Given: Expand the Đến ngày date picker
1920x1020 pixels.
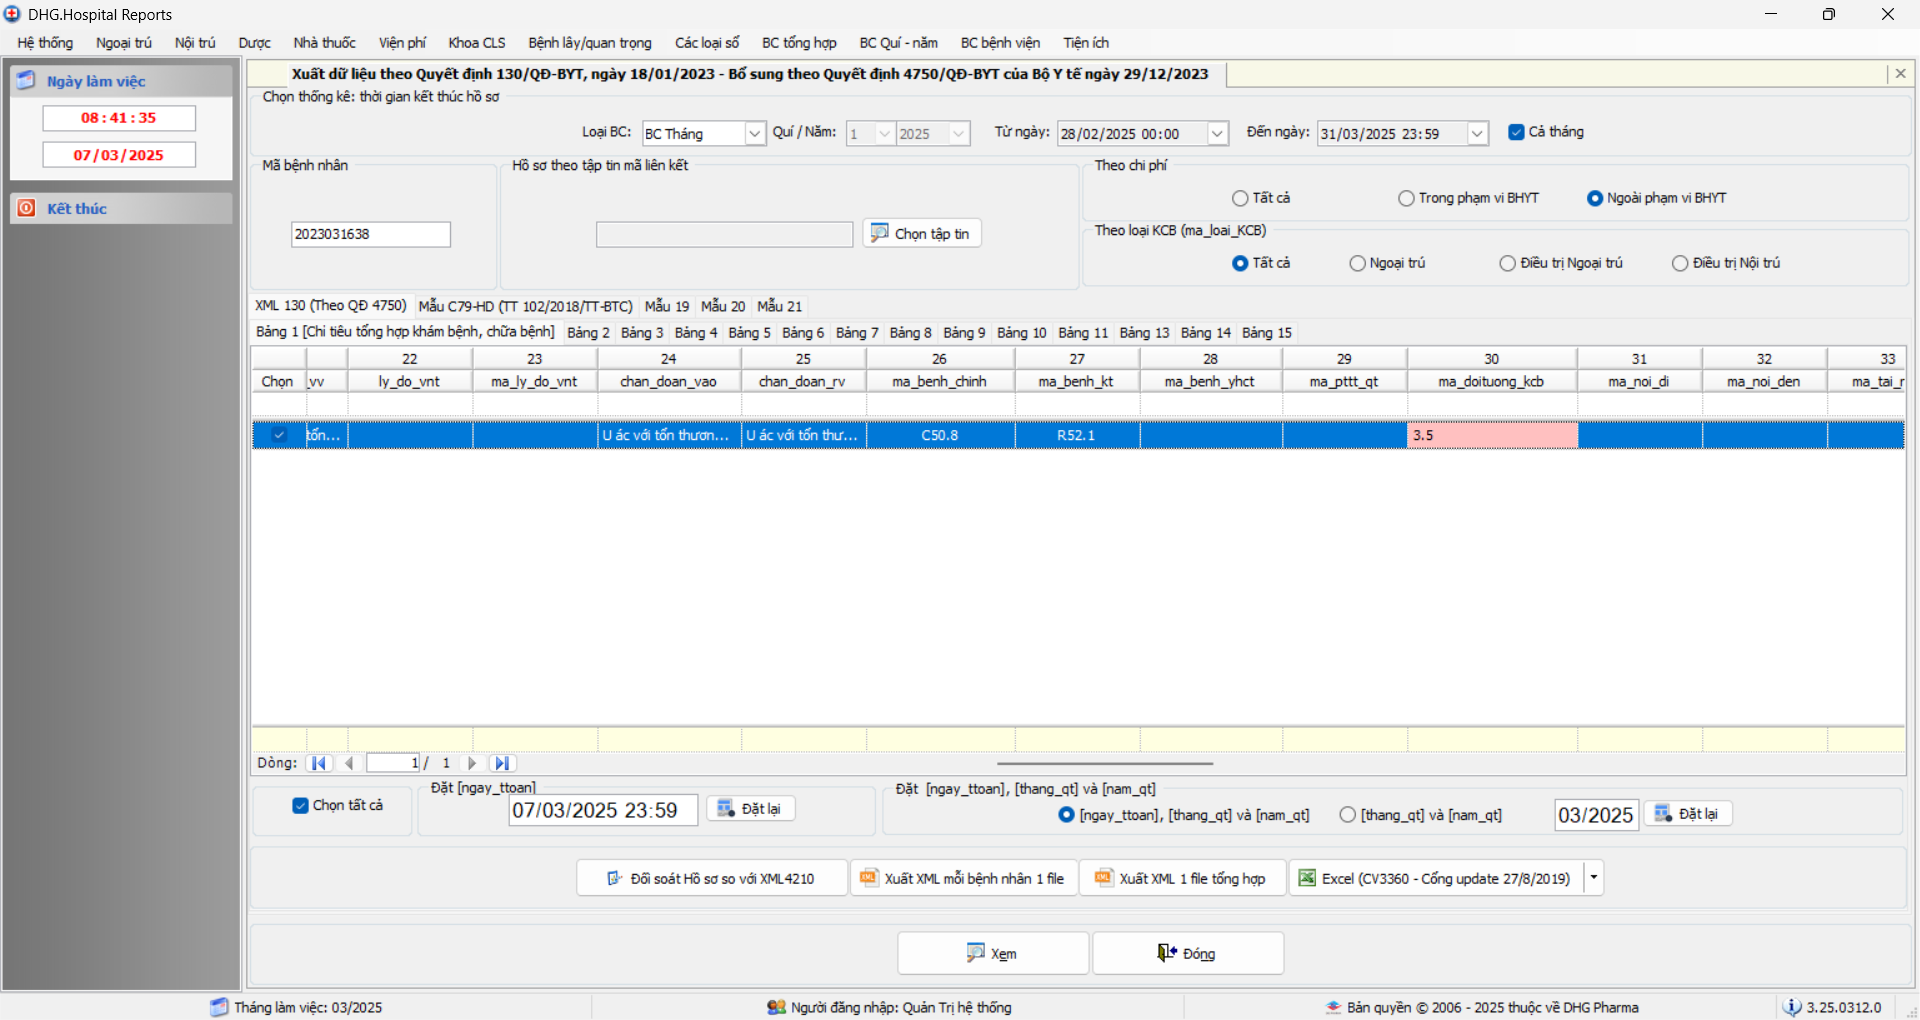Looking at the screenshot, I should (x=1477, y=133).
